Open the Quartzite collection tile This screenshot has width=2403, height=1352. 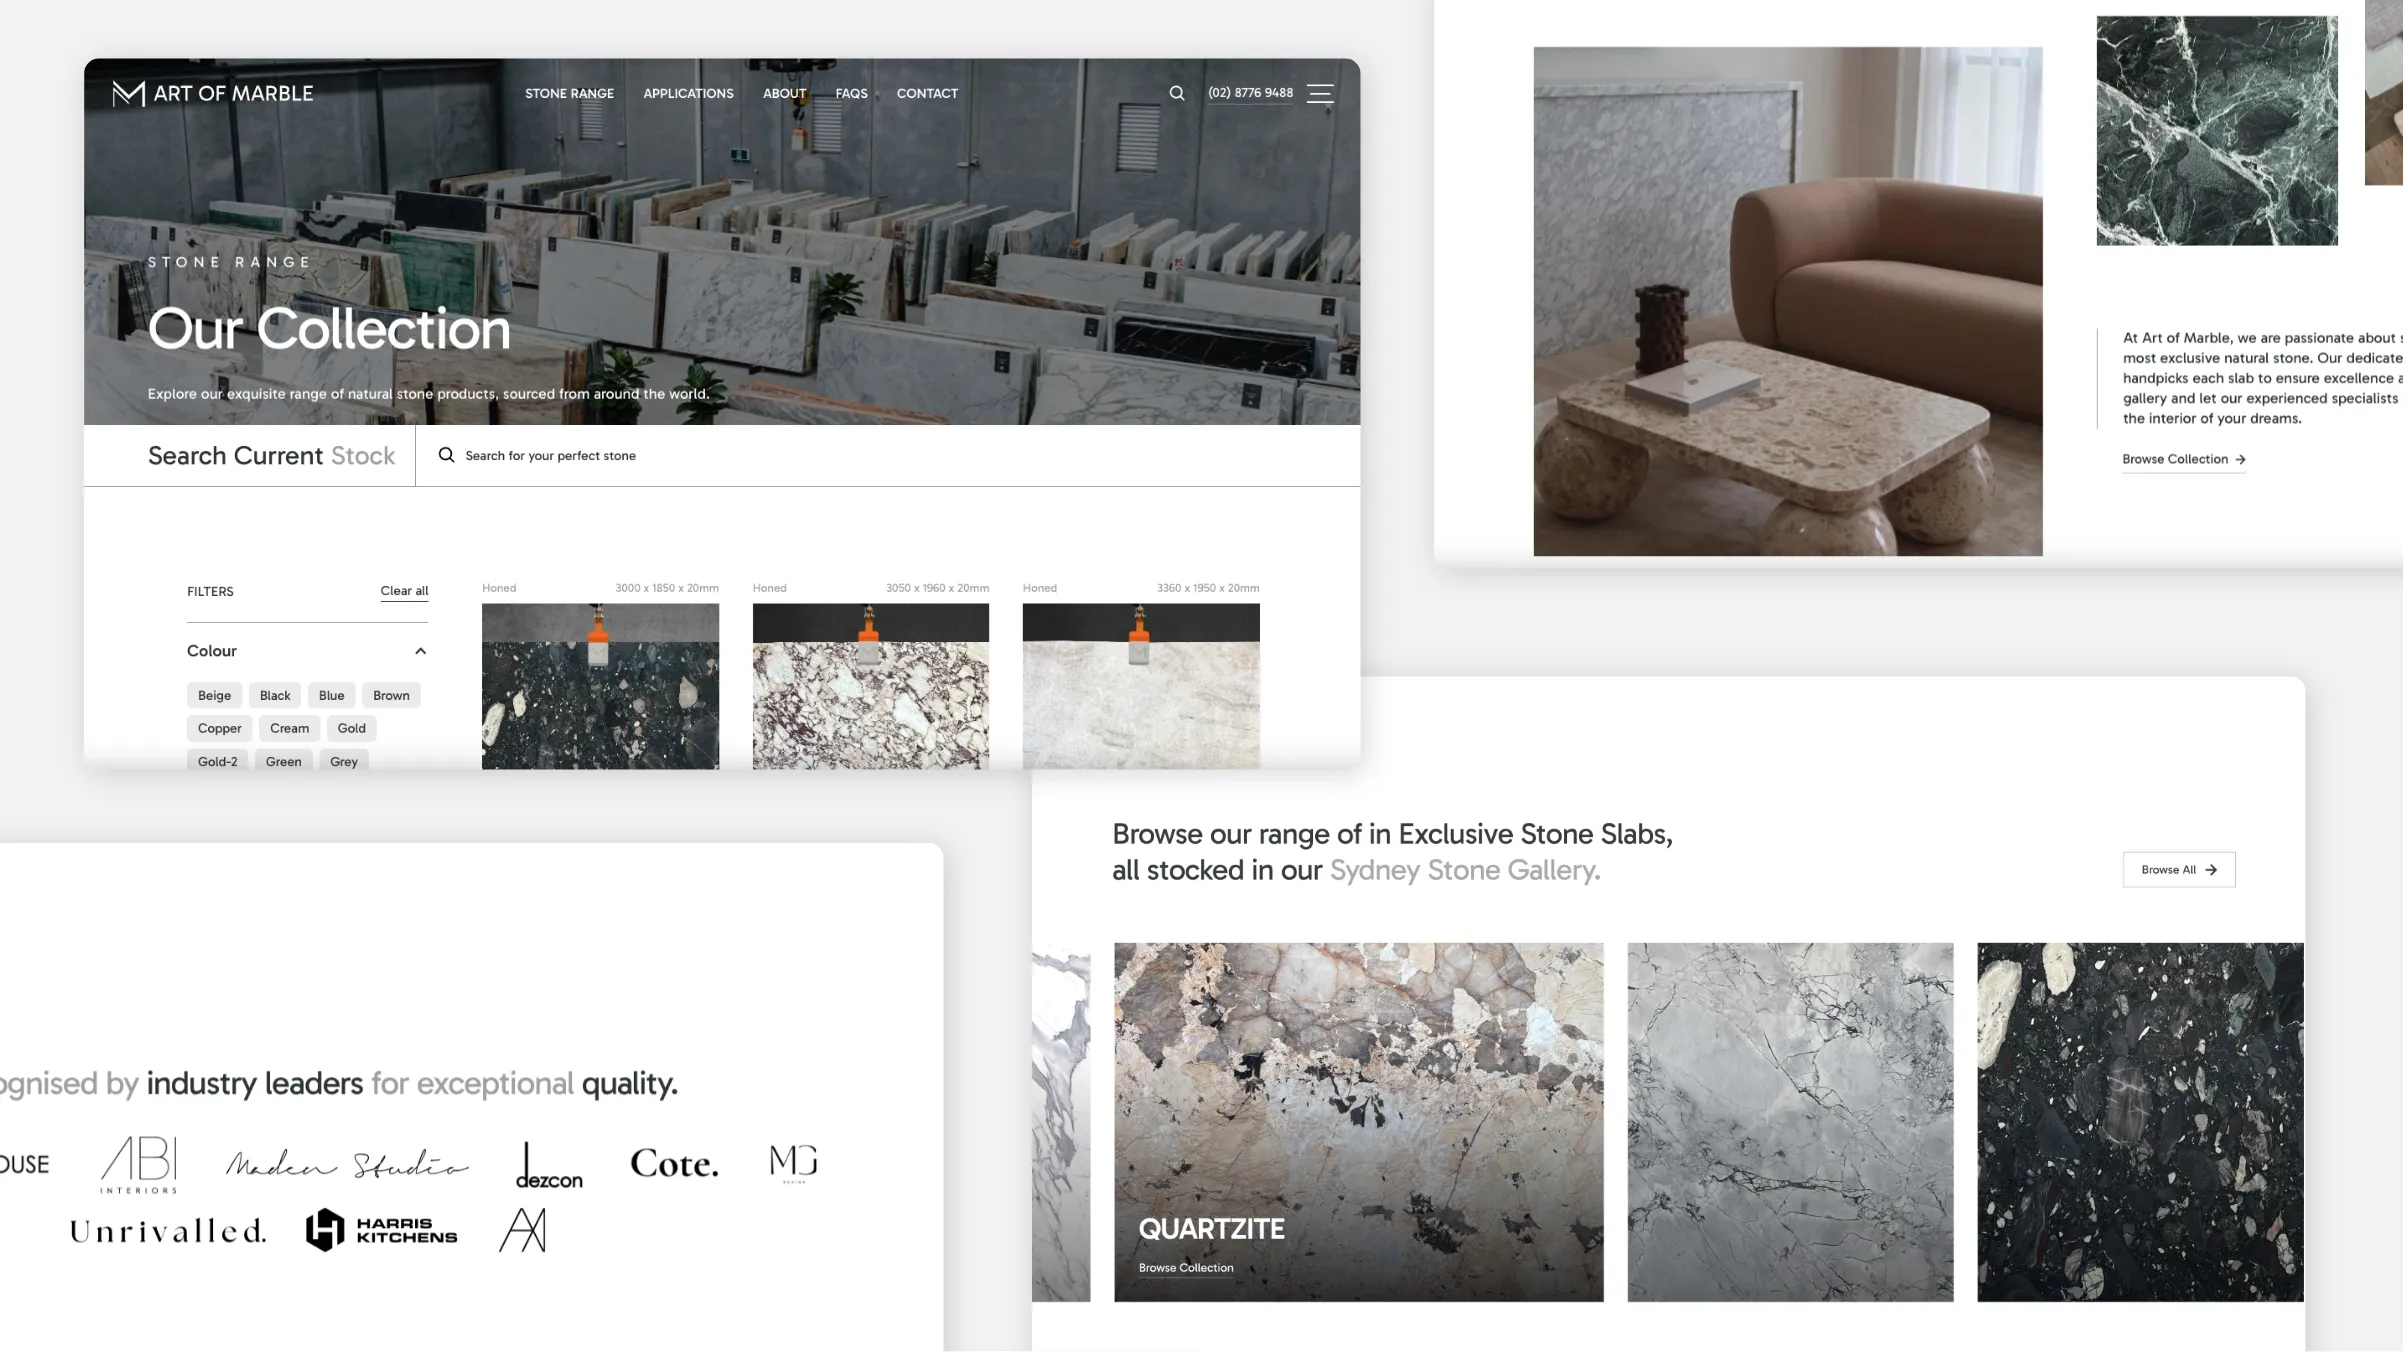[1358, 1121]
